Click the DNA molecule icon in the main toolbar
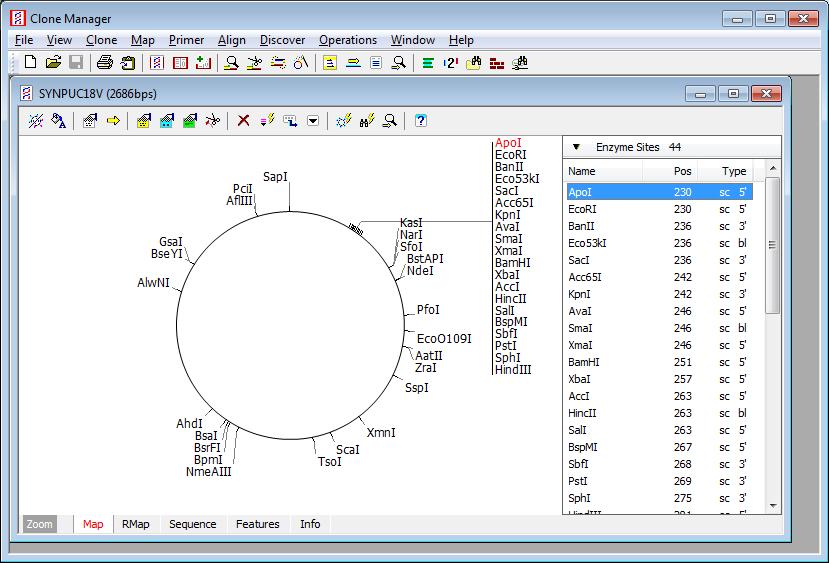Image resolution: width=829 pixels, height=563 pixels. coord(156,62)
